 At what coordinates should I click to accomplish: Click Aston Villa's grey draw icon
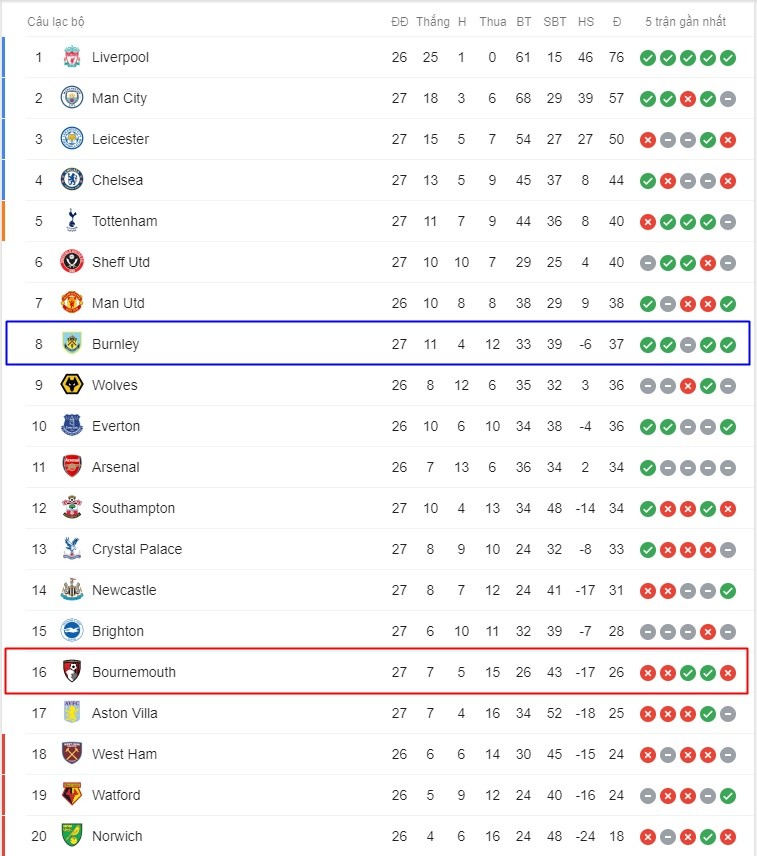tap(728, 713)
